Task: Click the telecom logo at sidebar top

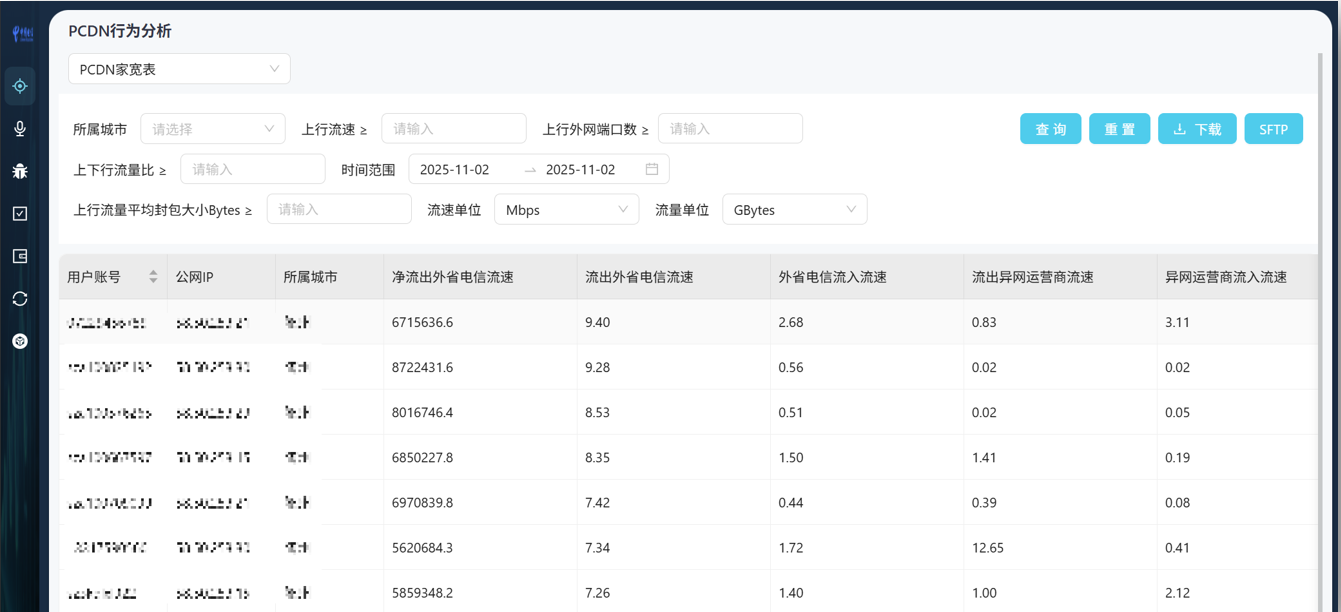Action: (22, 35)
